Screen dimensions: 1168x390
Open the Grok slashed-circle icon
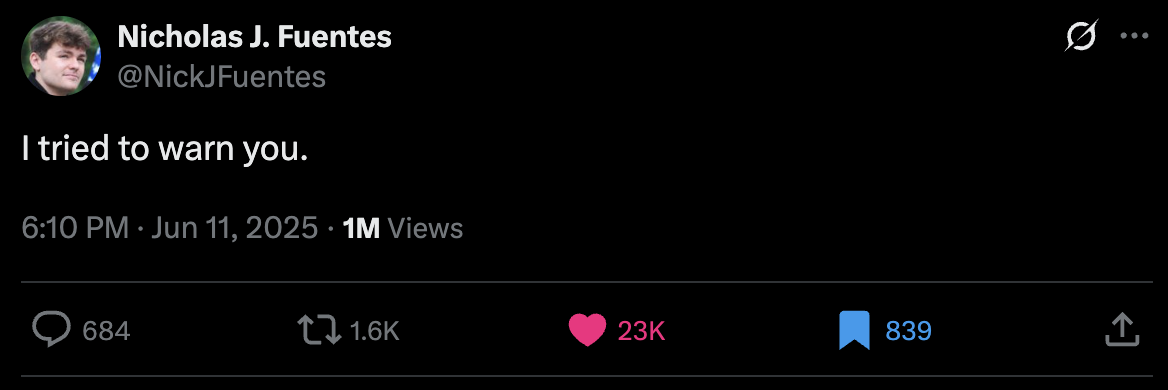pos(1081,36)
